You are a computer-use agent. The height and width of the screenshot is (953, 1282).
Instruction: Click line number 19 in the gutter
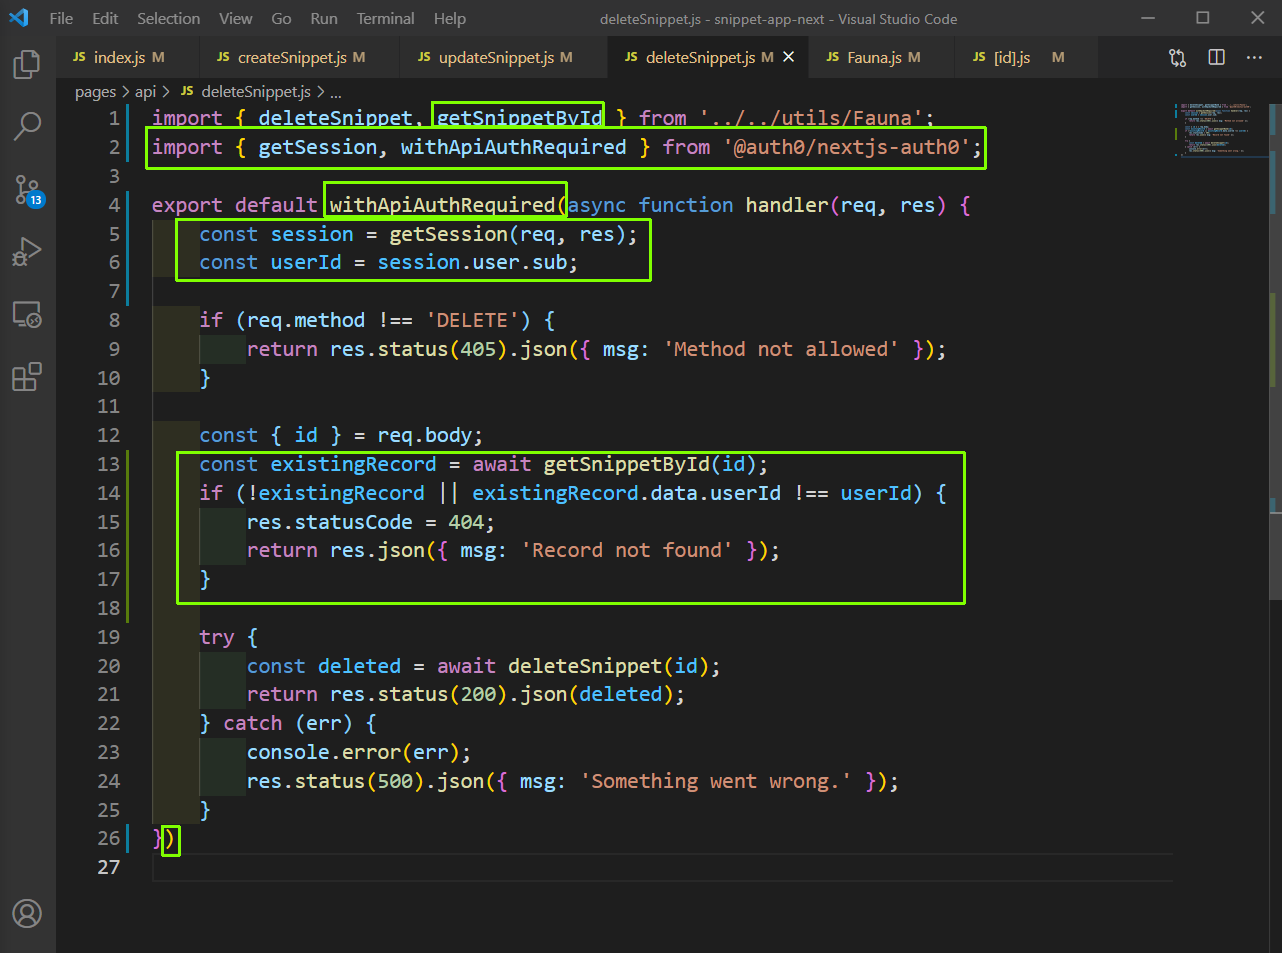(x=108, y=637)
